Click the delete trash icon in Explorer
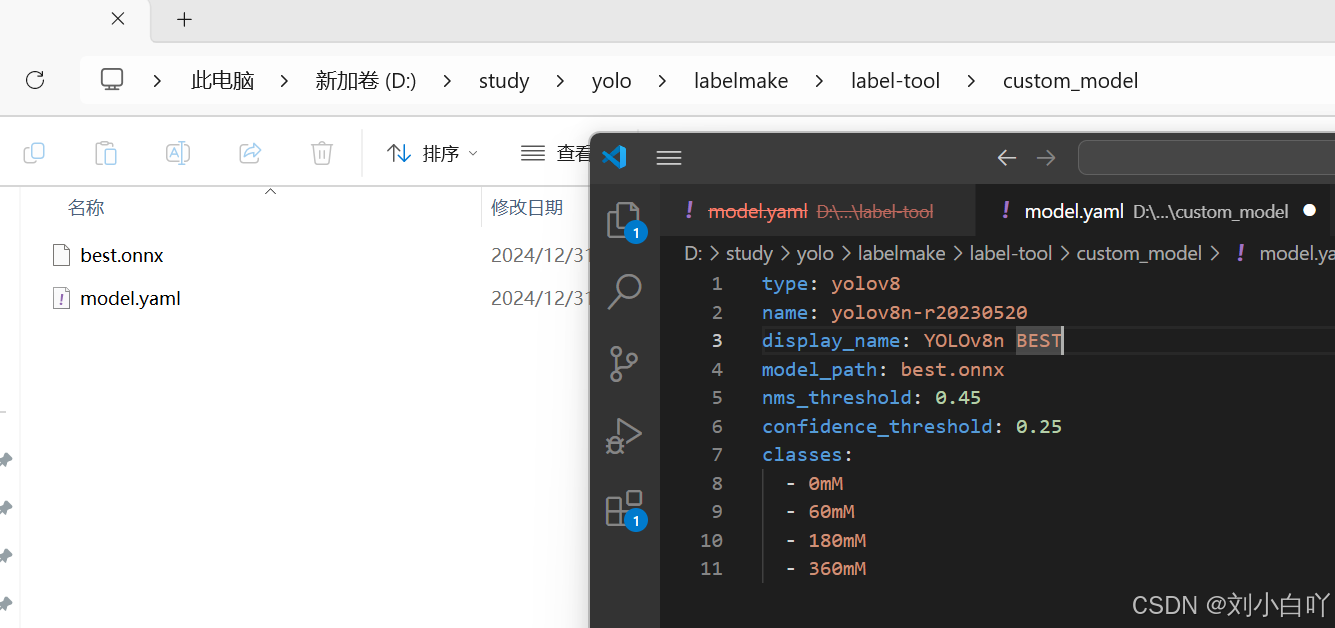 pos(322,153)
